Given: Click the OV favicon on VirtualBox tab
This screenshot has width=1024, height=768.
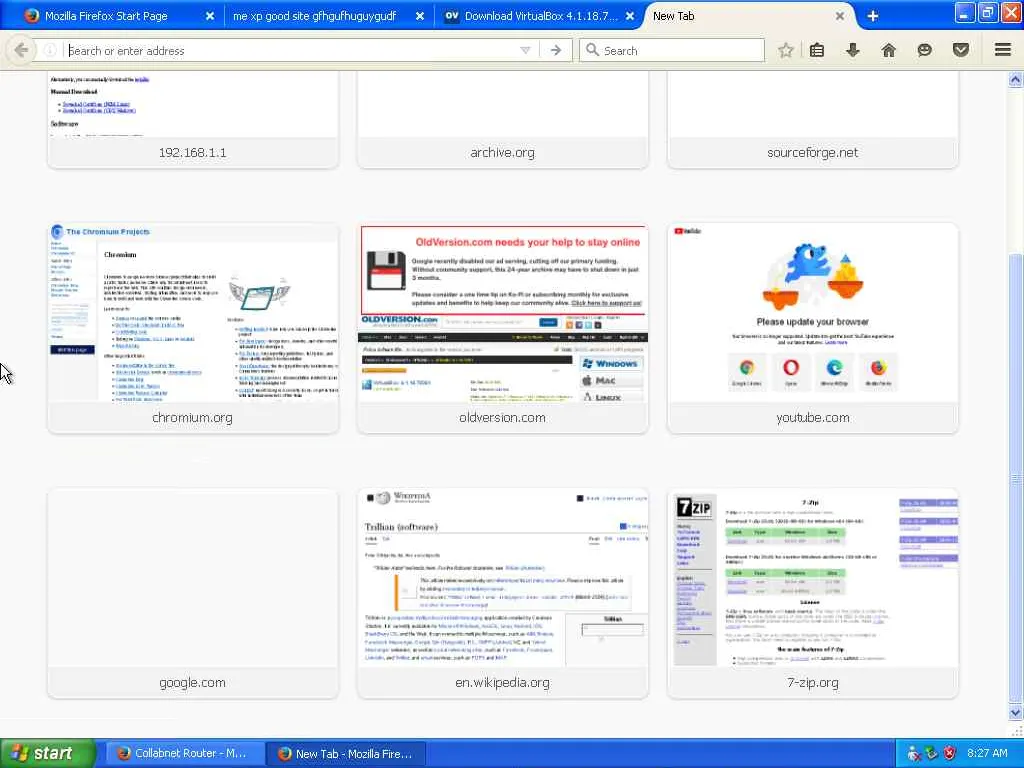Looking at the screenshot, I should point(452,16).
